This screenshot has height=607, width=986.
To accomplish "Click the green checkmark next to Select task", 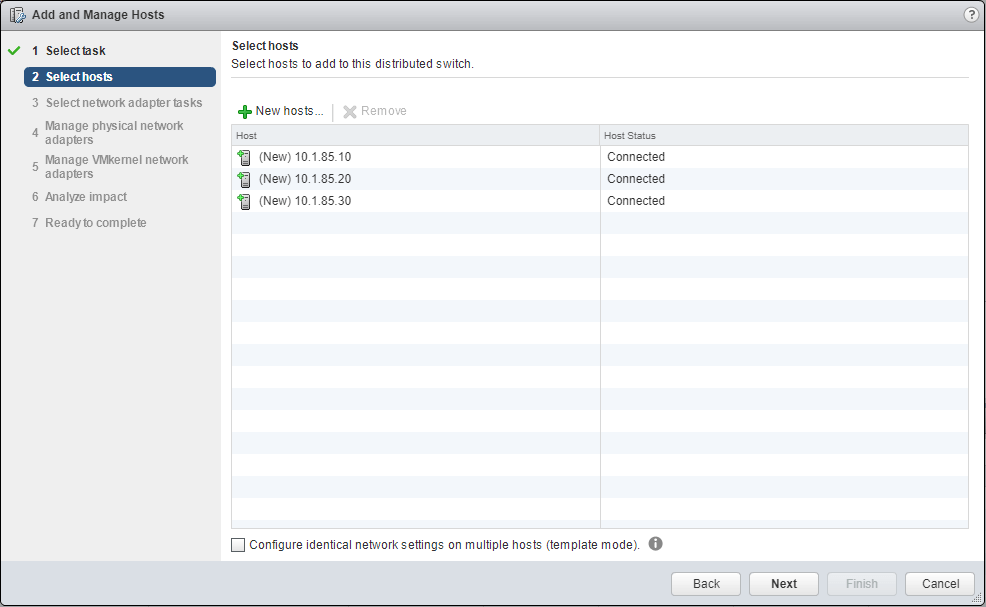I will [14, 50].
